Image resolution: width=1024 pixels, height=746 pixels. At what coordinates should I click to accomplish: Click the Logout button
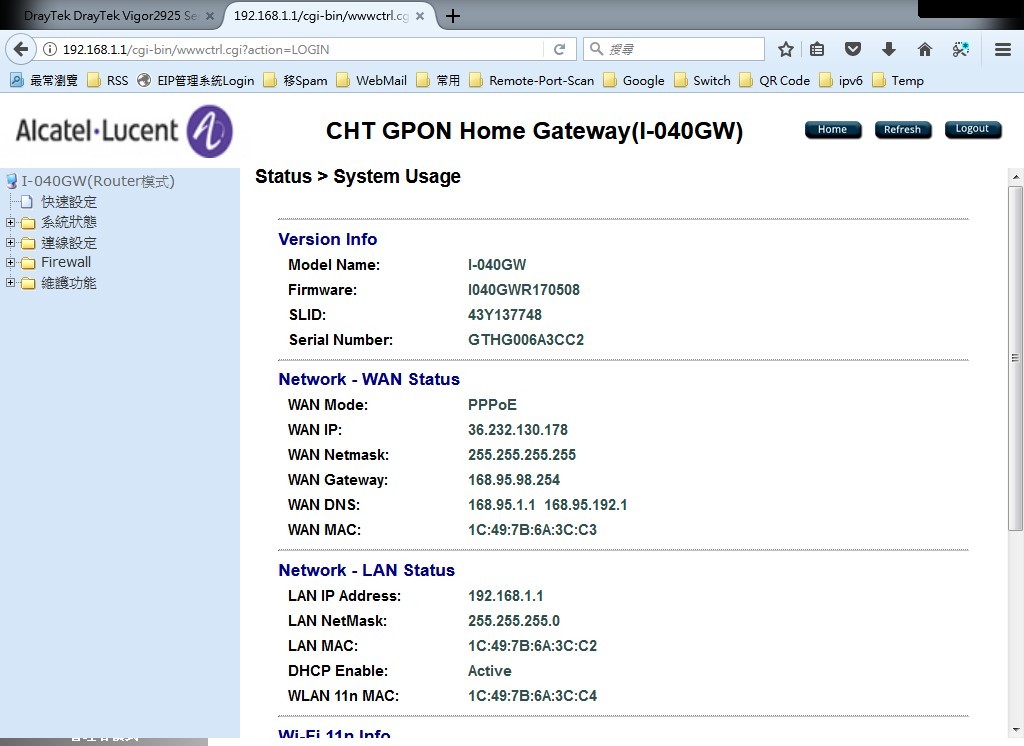972,129
